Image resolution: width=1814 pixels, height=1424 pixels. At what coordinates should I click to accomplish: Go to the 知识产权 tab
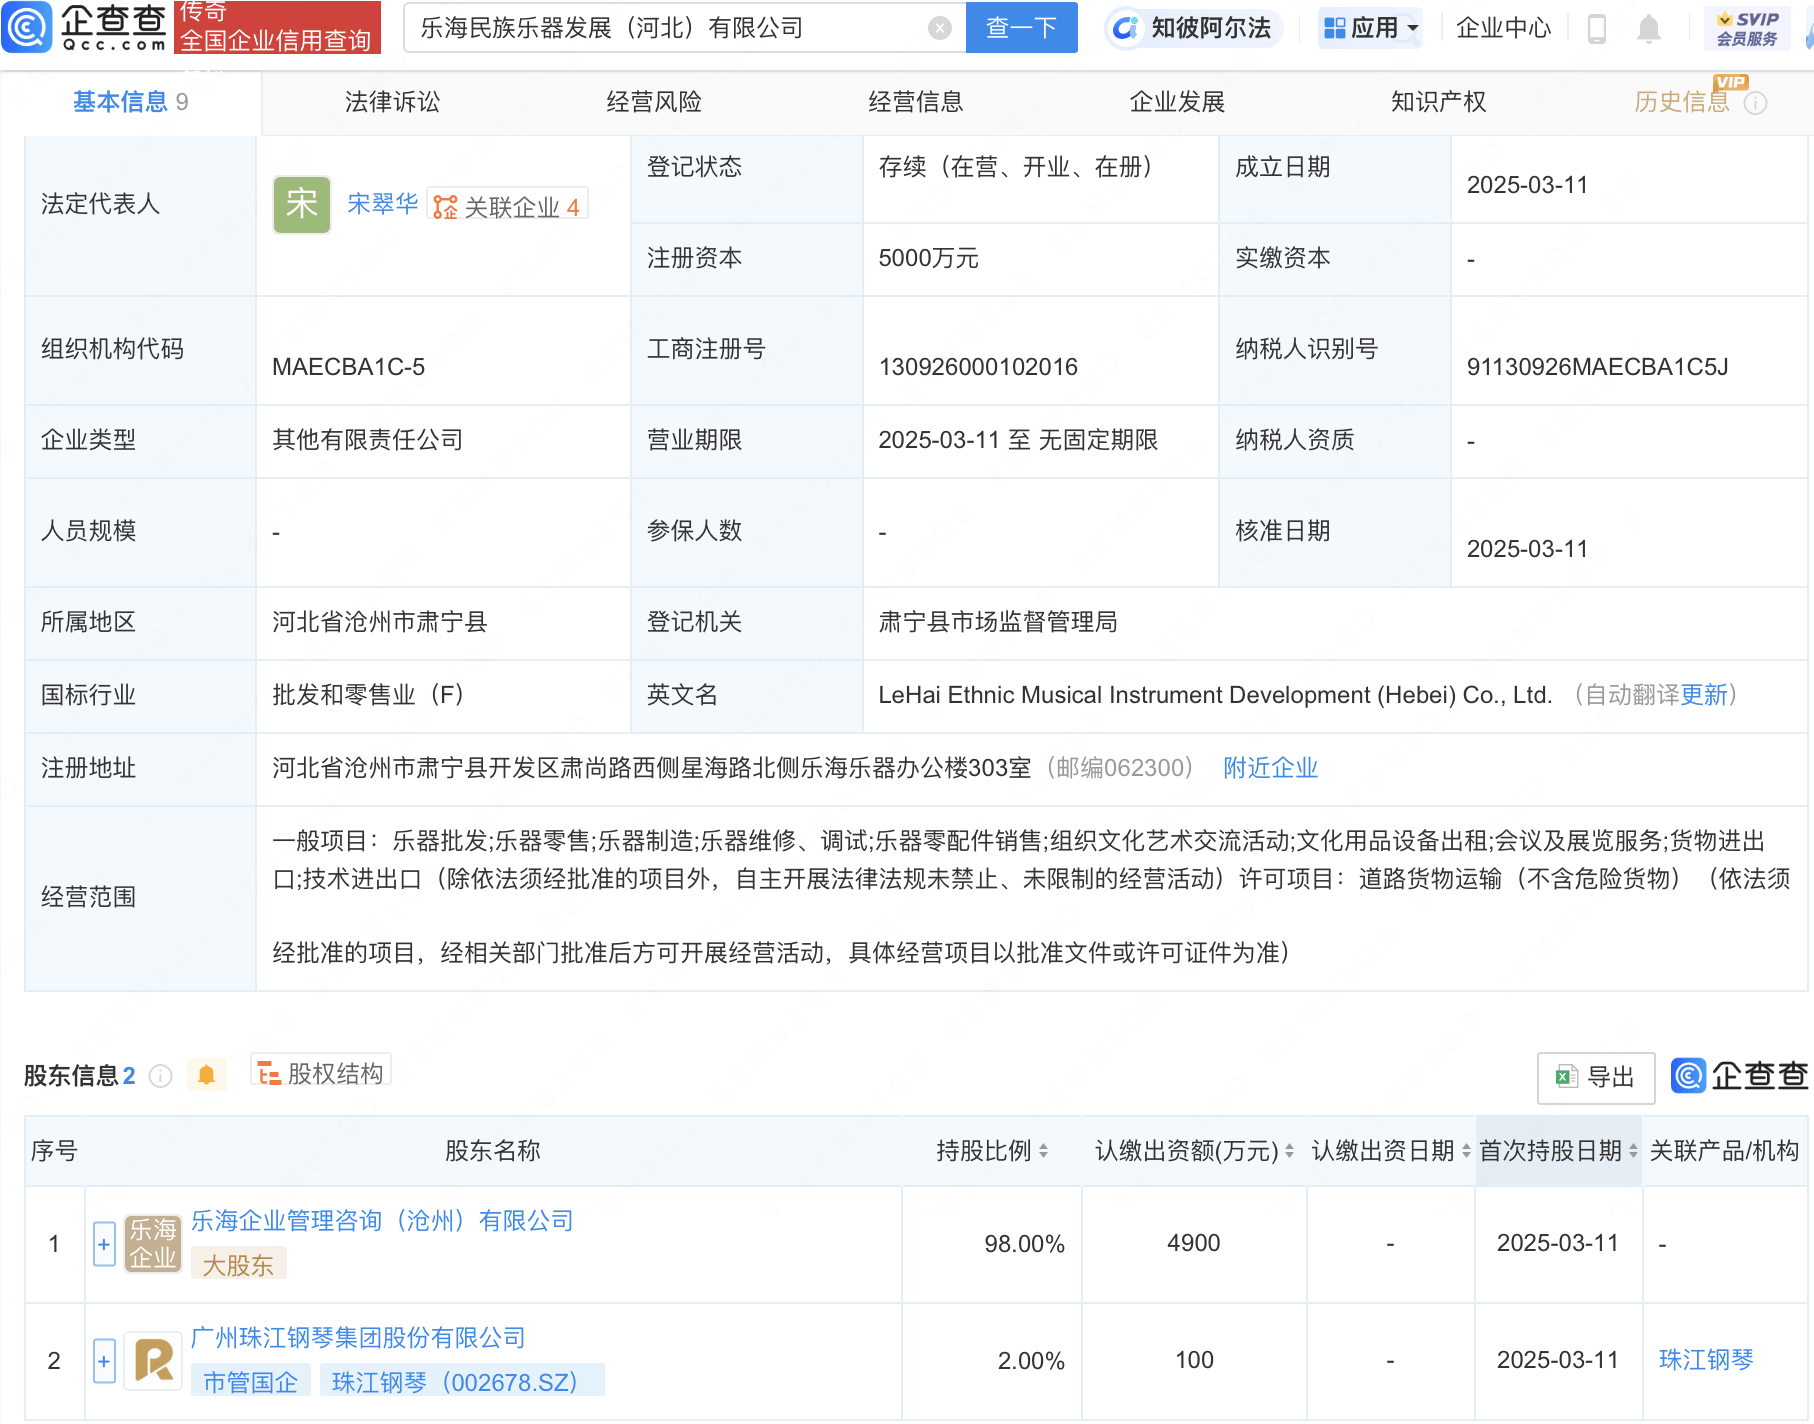(x=1439, y=102)
